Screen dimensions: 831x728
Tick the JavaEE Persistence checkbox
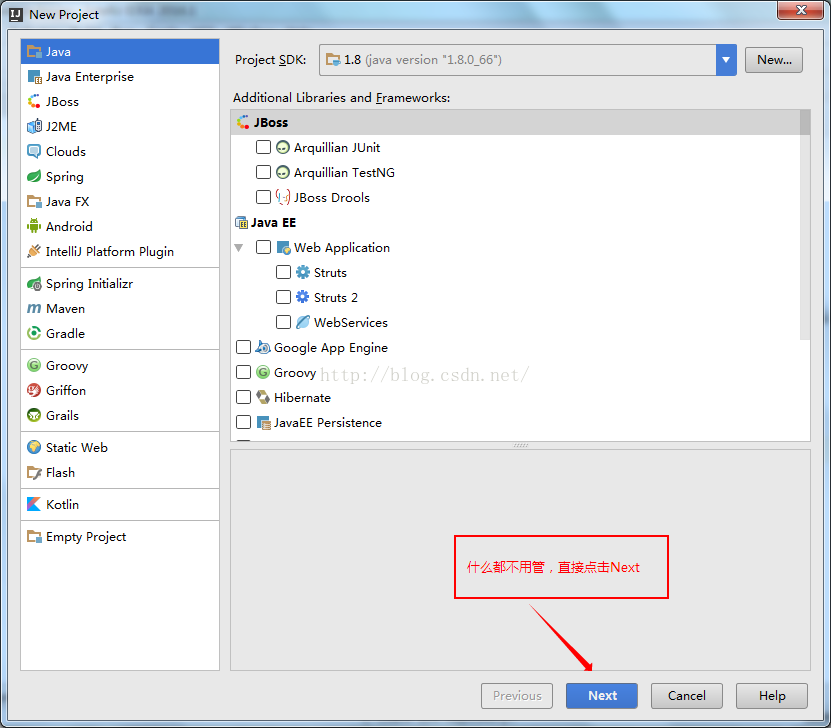243,422
